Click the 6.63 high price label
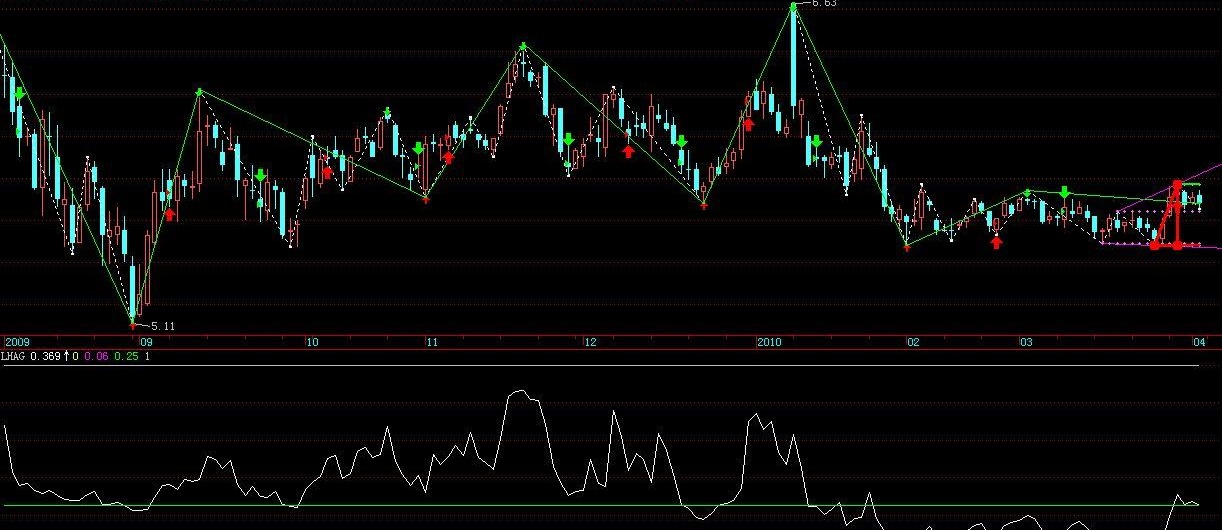1222x530 pixels. [x=824, y=4]
